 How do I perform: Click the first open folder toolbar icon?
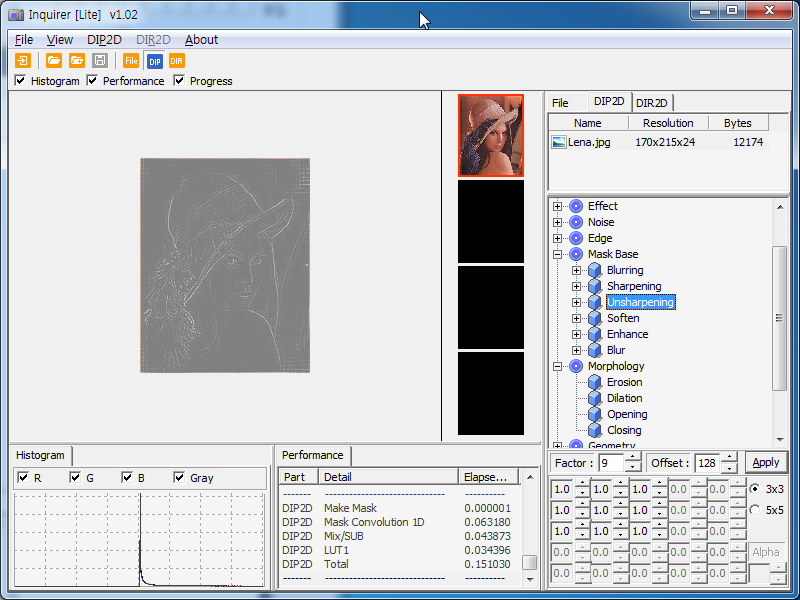click(54, 61)
